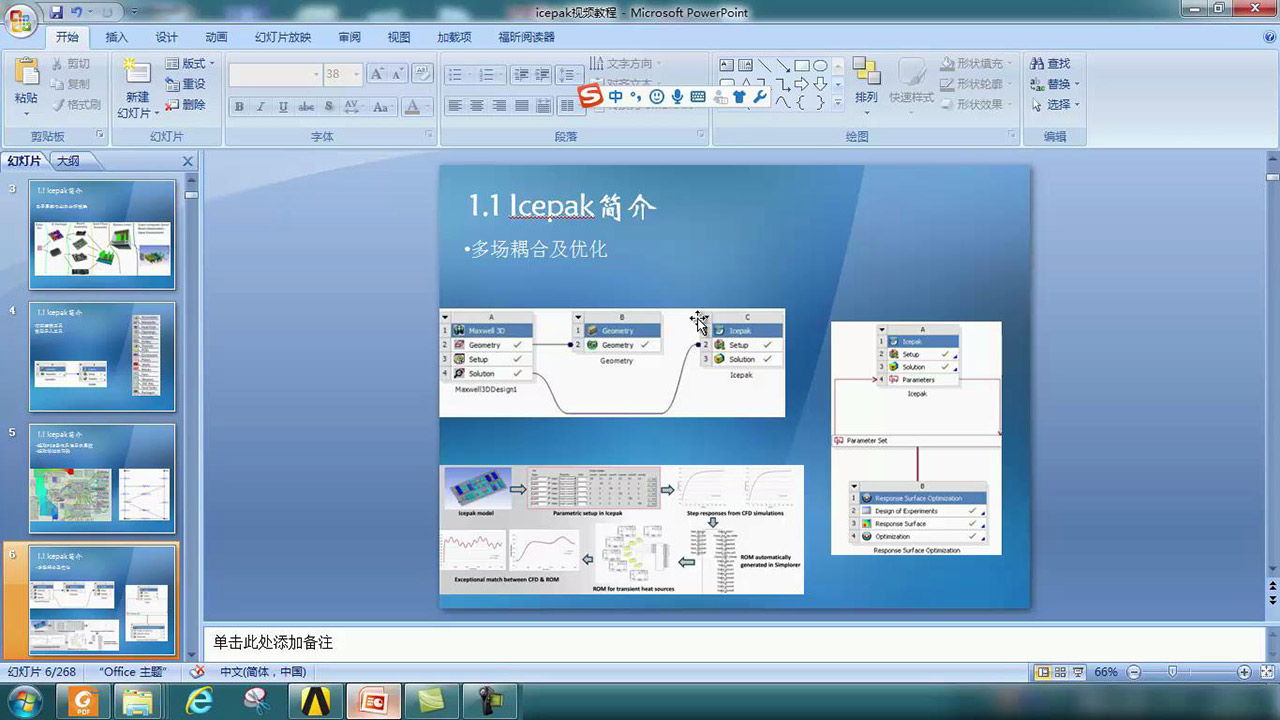
Task: Select text box shape in gallery
Action: tap(728, 66)
